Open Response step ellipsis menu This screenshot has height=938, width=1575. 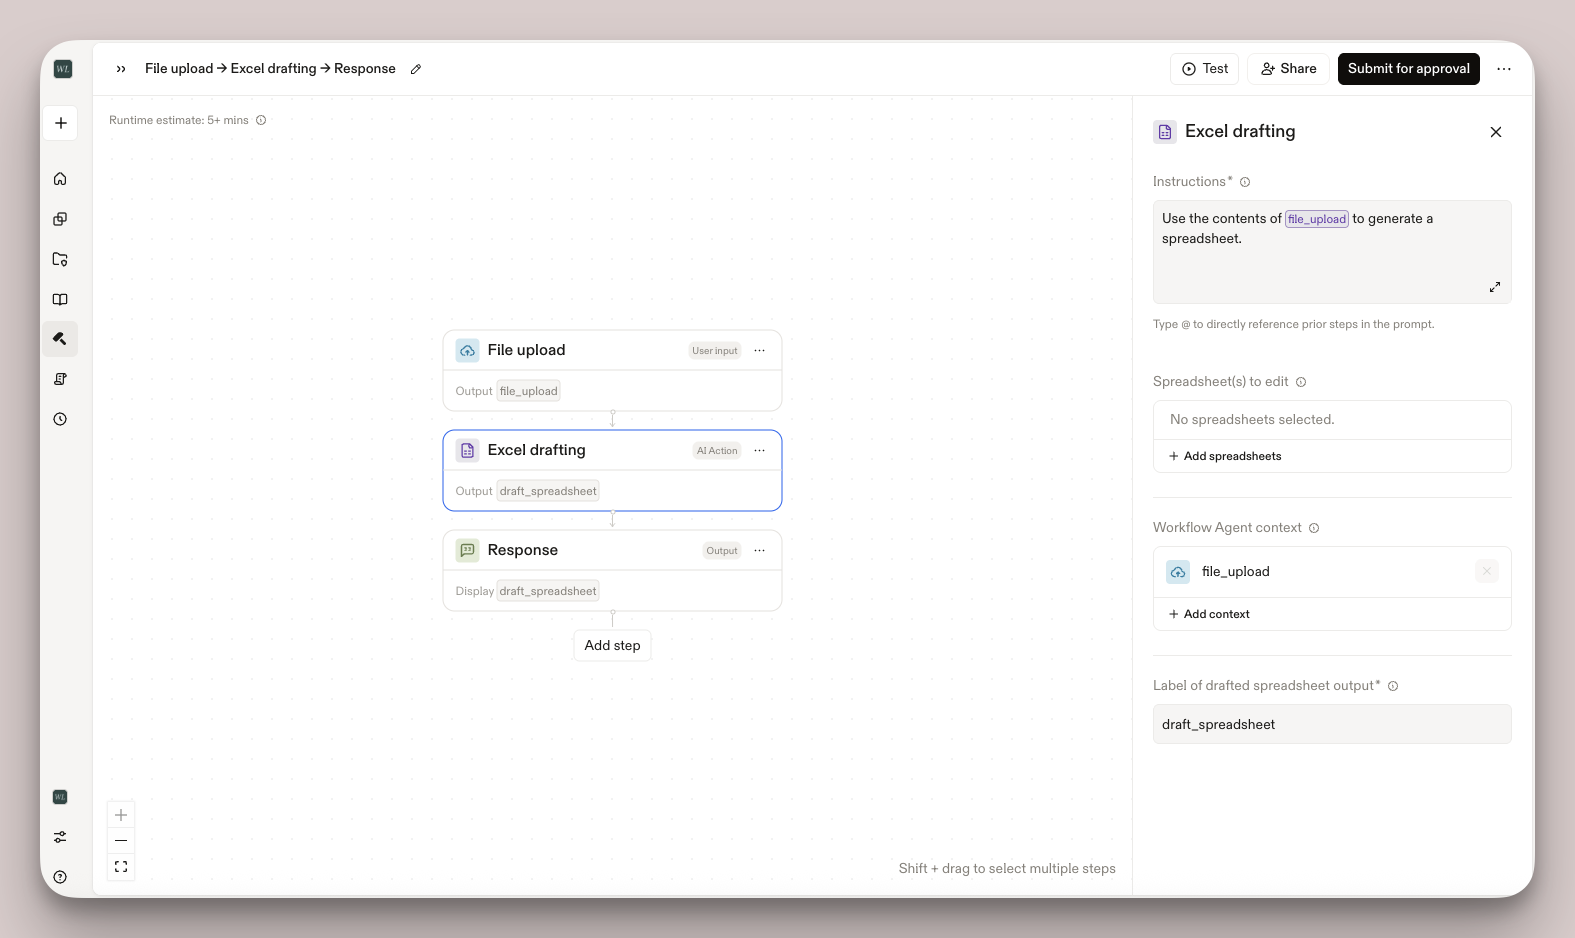tap(760, 550)
